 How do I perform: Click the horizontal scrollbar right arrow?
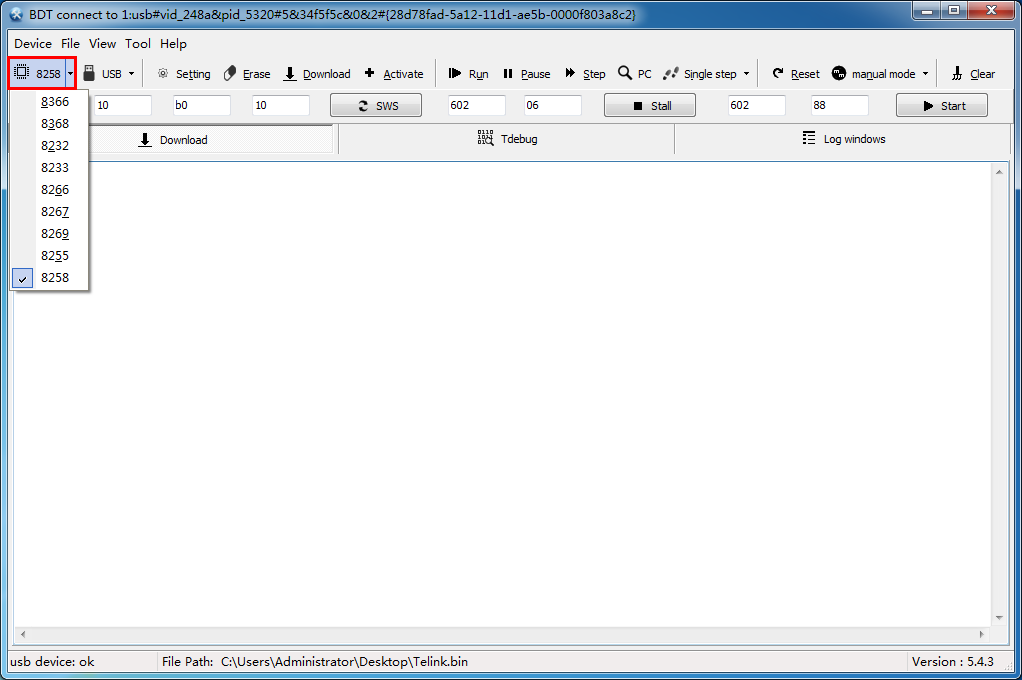point(982,634)
